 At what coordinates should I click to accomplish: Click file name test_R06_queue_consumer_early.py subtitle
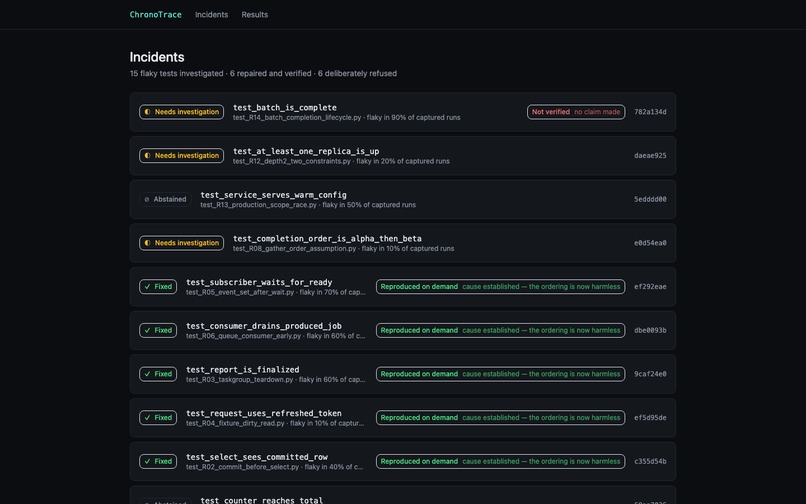point(244,336)
